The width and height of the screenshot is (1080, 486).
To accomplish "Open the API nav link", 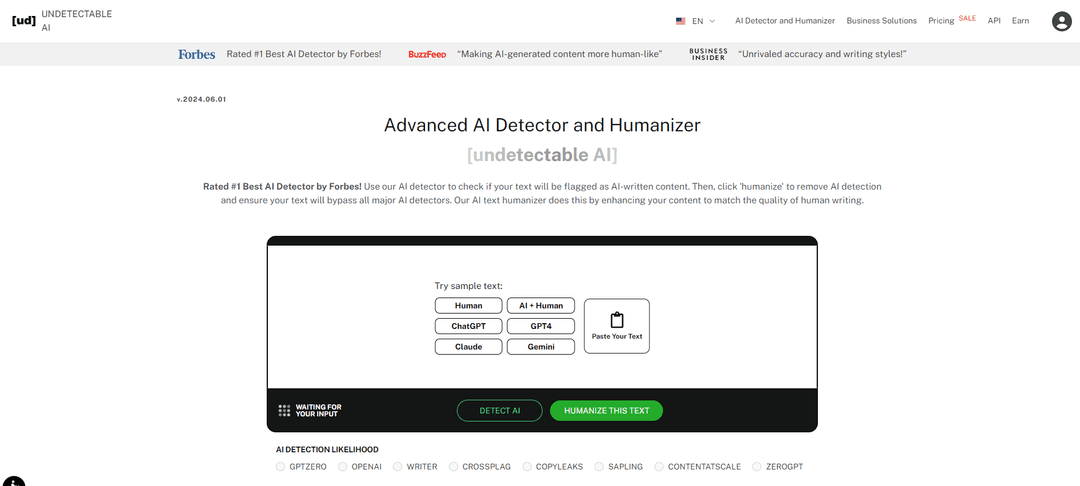I will pos(994,21).
